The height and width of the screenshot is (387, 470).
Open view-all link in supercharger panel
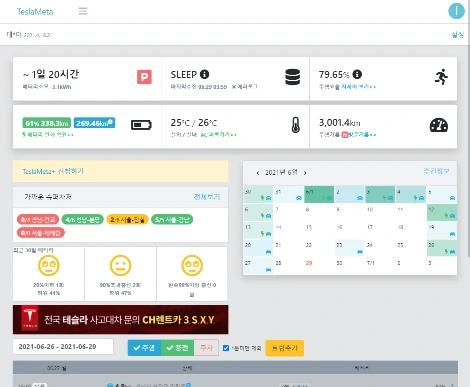(x=207, y=197)
